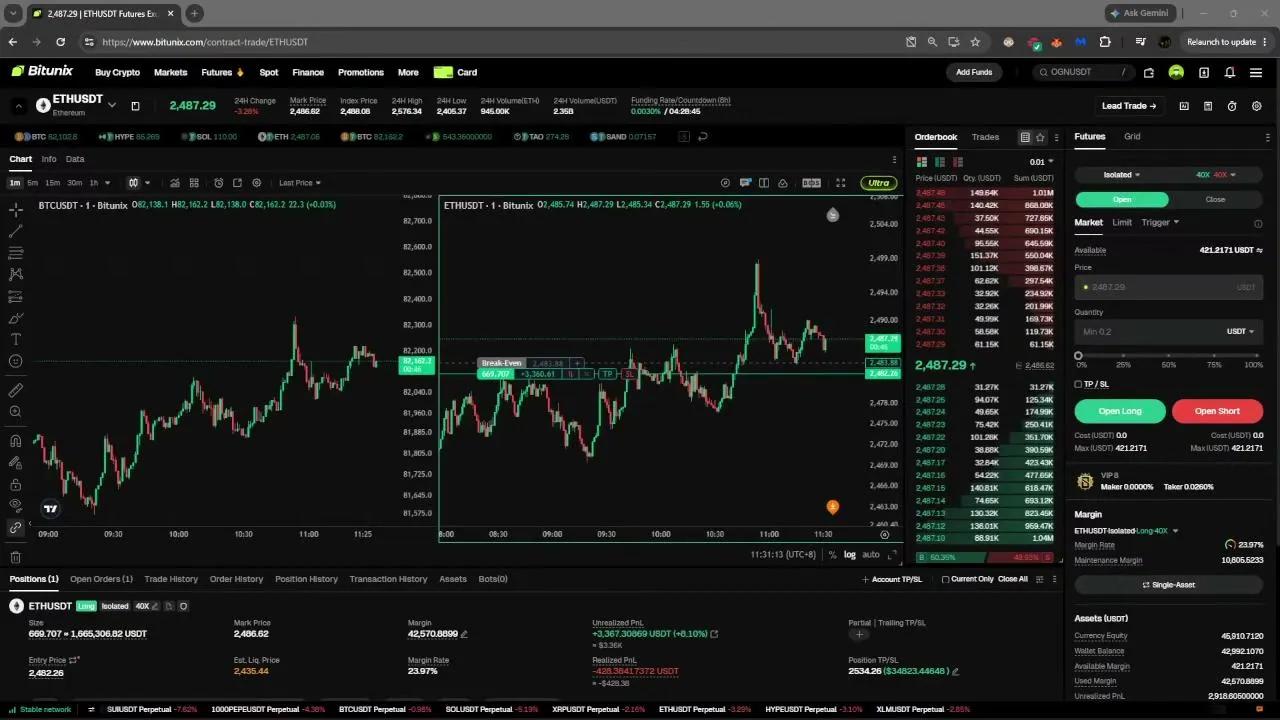The height and width of the screenshot is (720, 1280).
Task: Switch order mode to Close
Action: 1215,199
